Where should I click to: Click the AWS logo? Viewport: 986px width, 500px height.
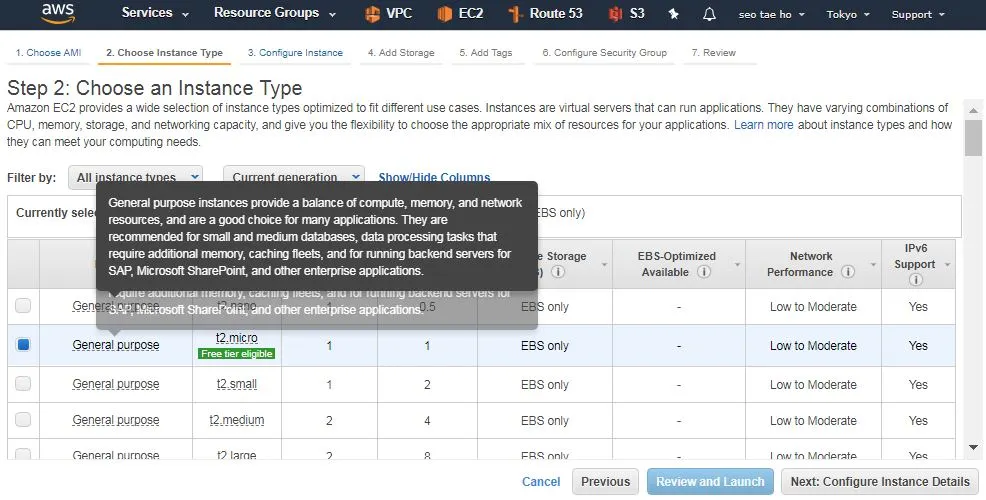tap(58, 14)
